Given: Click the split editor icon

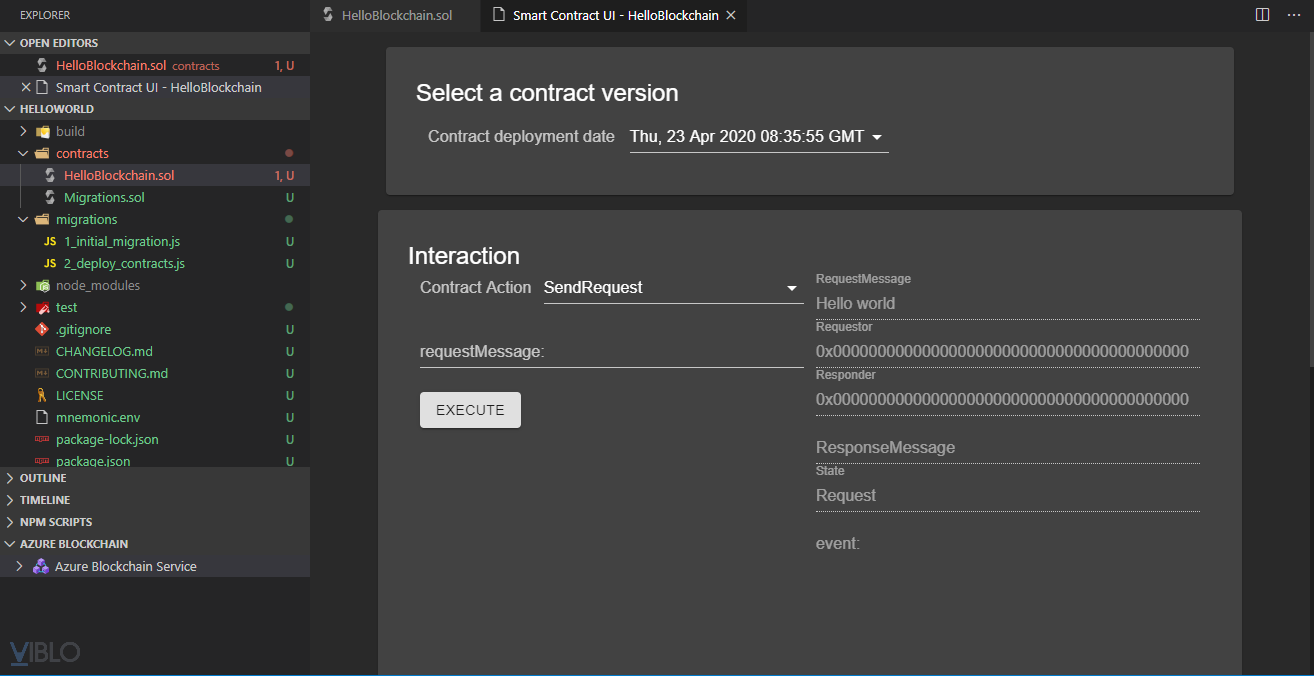Looking at the screenshot, I should [1263, 15].
